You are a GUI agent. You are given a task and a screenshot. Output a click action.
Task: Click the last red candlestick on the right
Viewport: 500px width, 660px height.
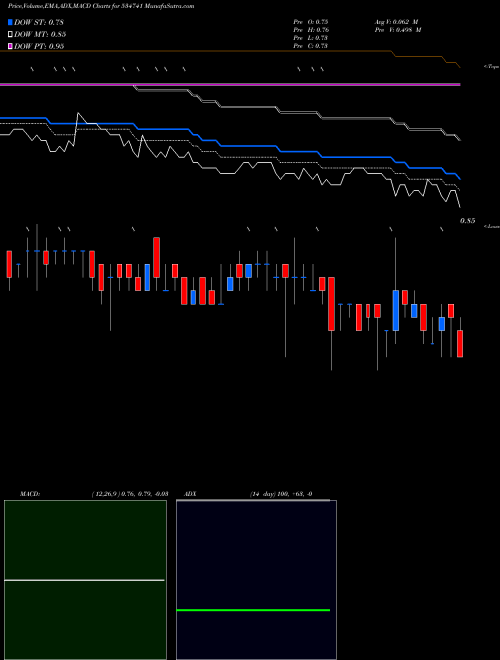460,344
